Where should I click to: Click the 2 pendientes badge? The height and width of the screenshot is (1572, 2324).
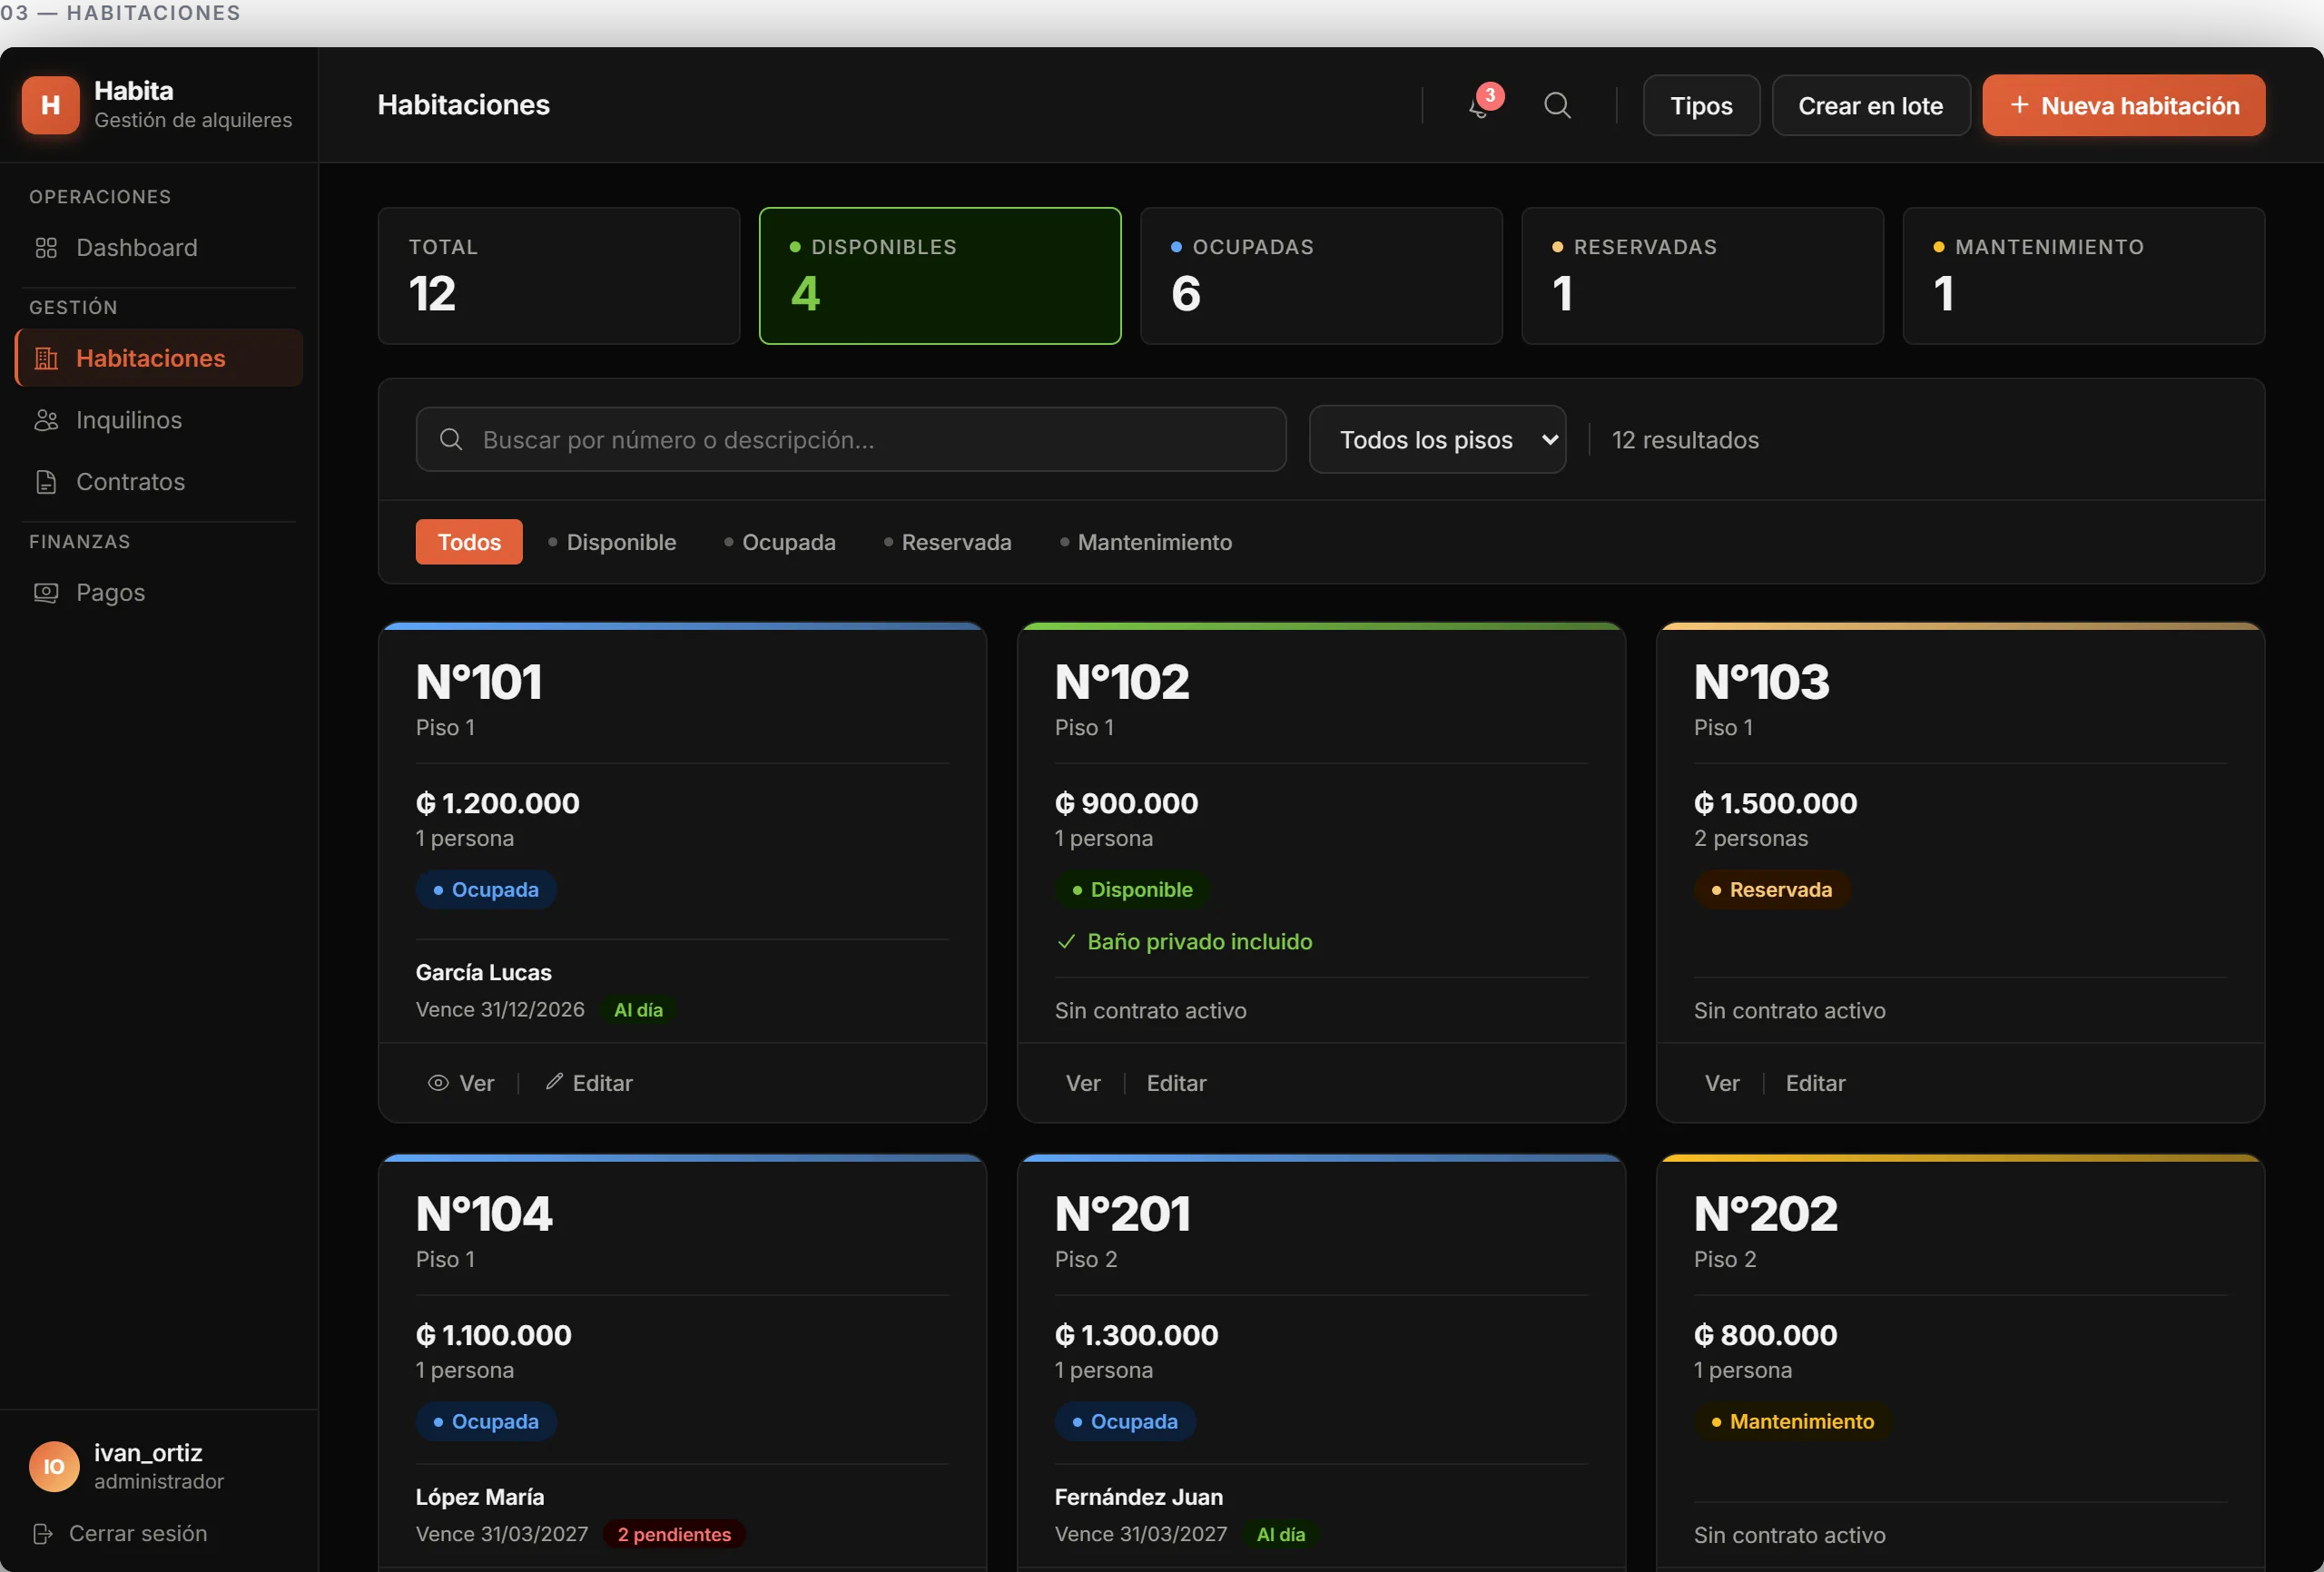click(674, 1535)
